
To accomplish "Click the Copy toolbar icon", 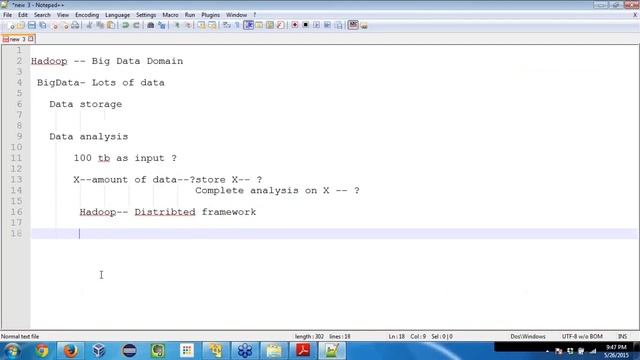I will 100,25.
